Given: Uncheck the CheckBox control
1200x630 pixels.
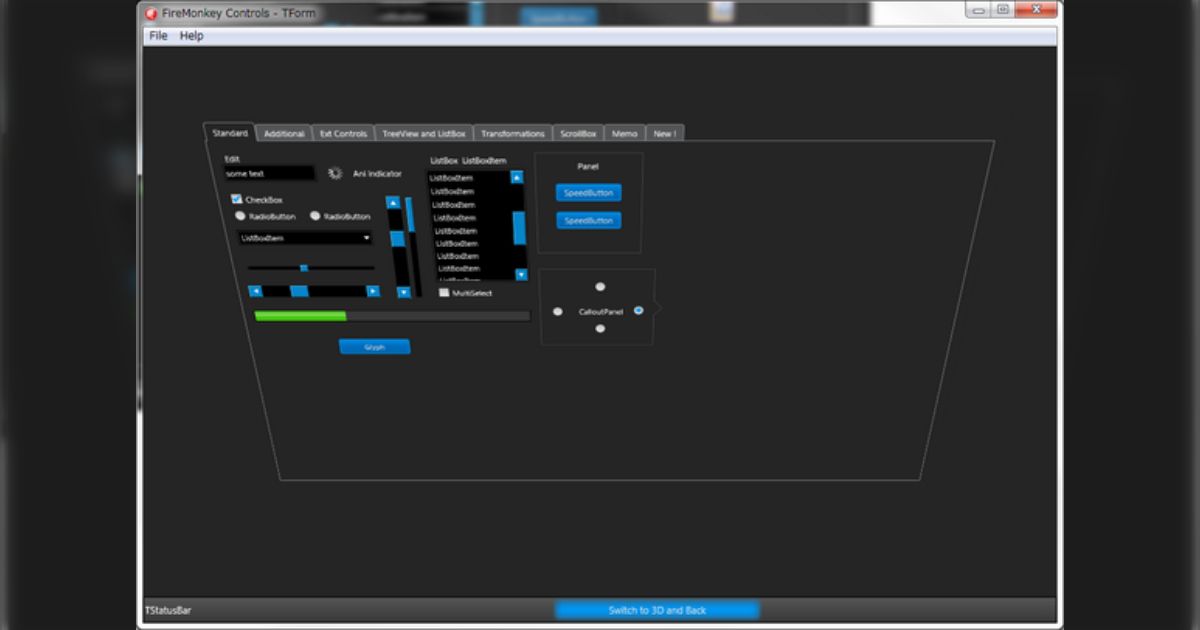Looking at the screenshot, I should coord(236,199).
